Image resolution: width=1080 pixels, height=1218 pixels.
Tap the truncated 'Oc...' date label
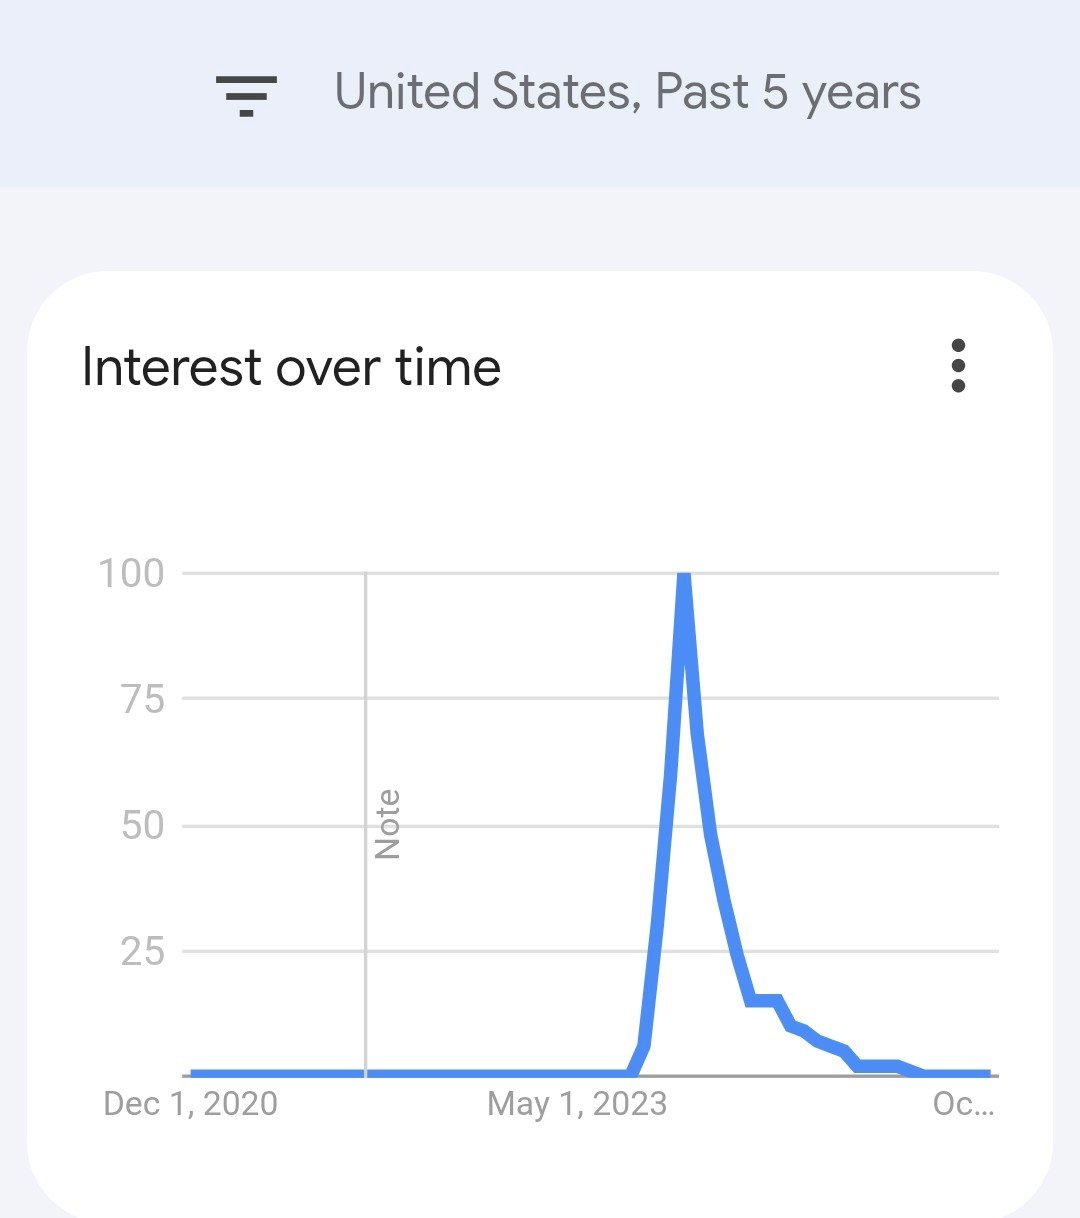pos(963,1104)
